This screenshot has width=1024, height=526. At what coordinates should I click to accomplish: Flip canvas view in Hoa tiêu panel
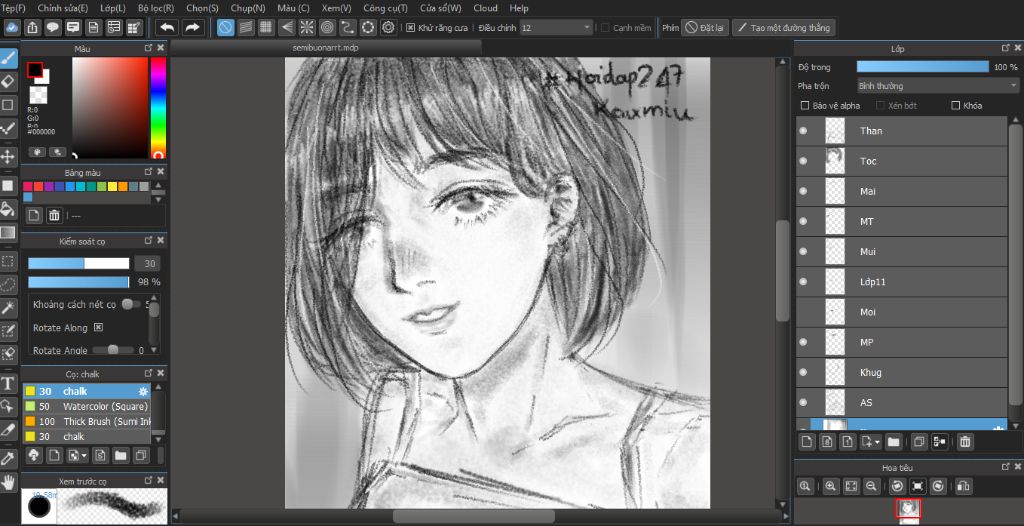963,486
